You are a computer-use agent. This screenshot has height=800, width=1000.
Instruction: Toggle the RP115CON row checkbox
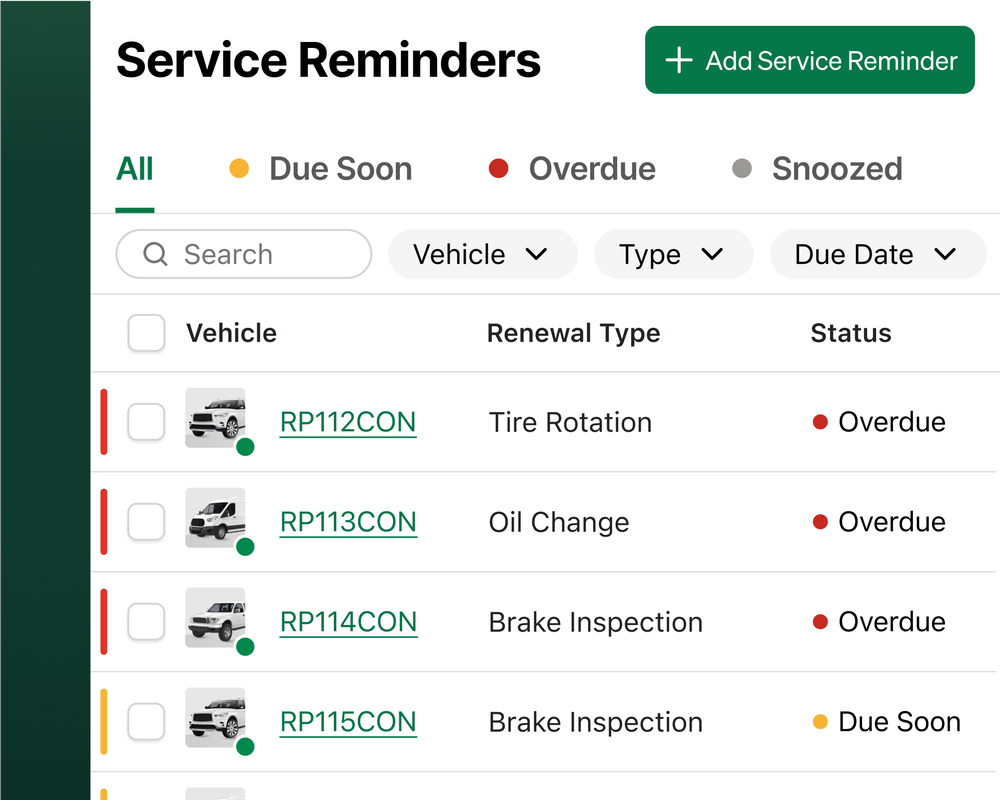click(146, 722)
